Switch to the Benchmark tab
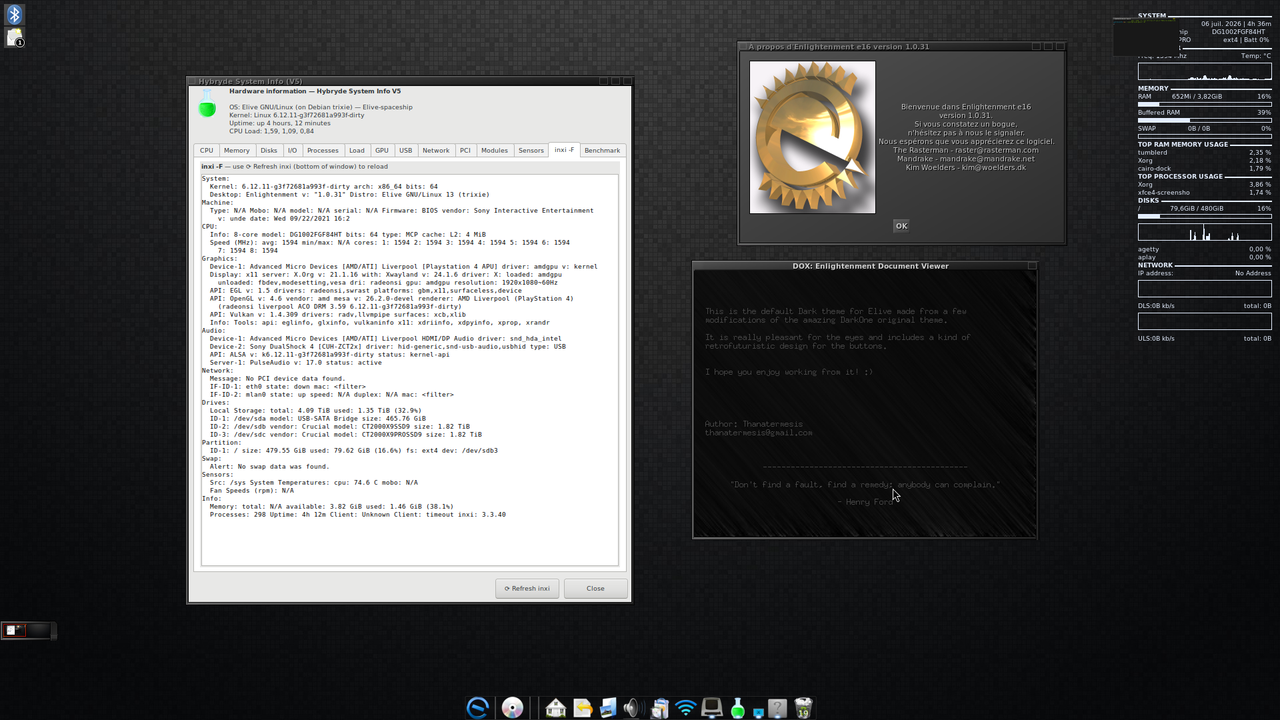1280x720 pixels. point(602,150)
